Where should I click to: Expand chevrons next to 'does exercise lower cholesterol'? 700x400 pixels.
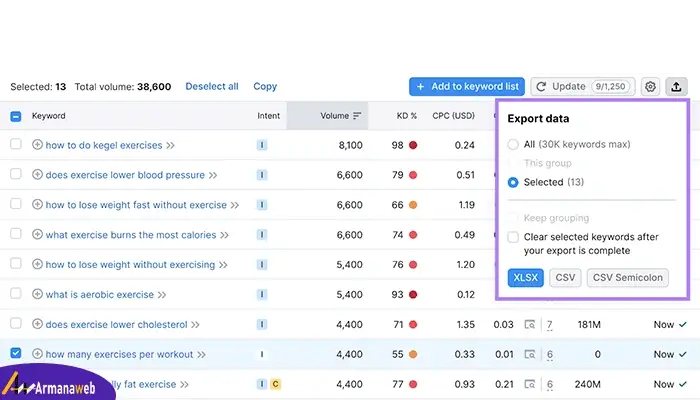click(x=195, y=325)
